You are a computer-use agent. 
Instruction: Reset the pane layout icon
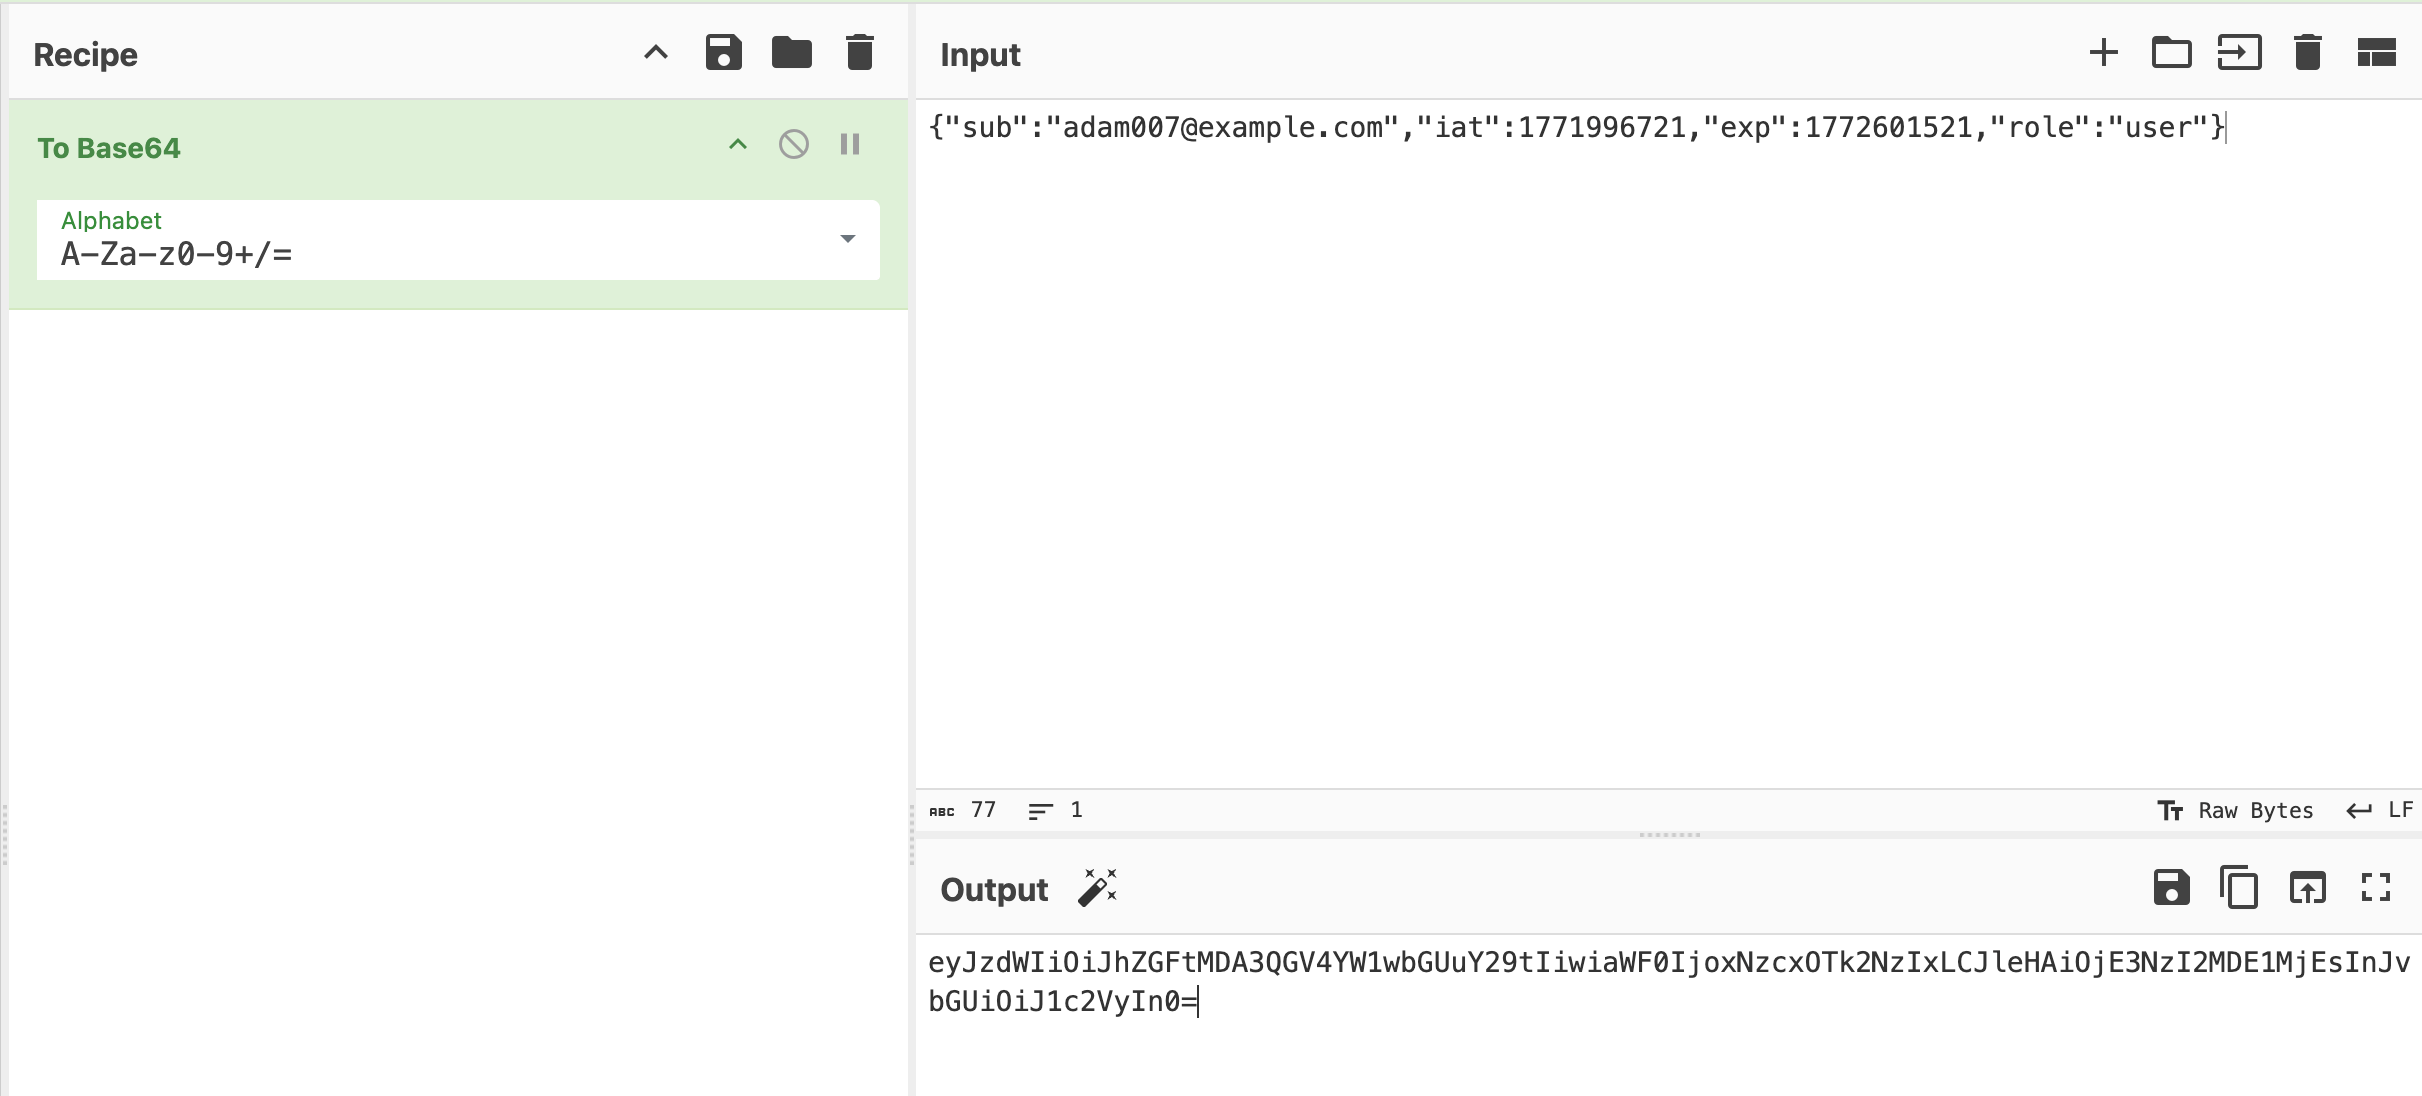[2376, 53]
